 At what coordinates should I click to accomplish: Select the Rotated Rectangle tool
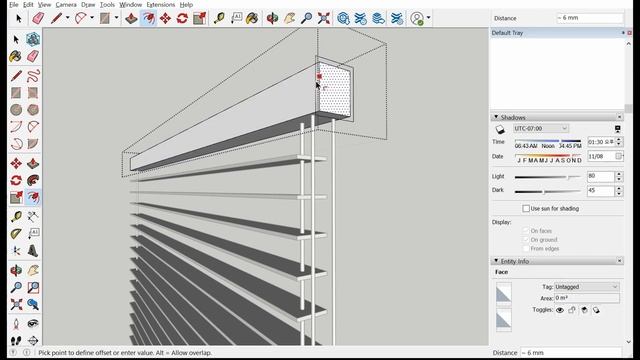[33, 93]
